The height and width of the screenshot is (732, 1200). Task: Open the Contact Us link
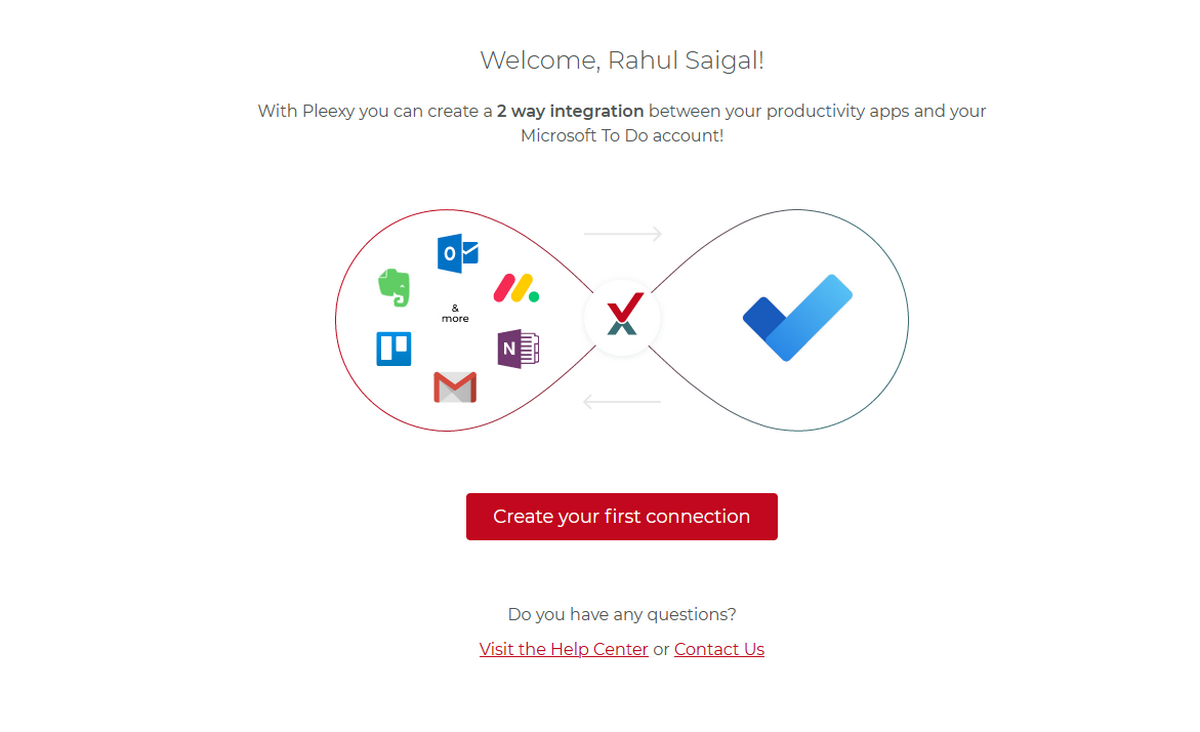(x=719, y=649)
